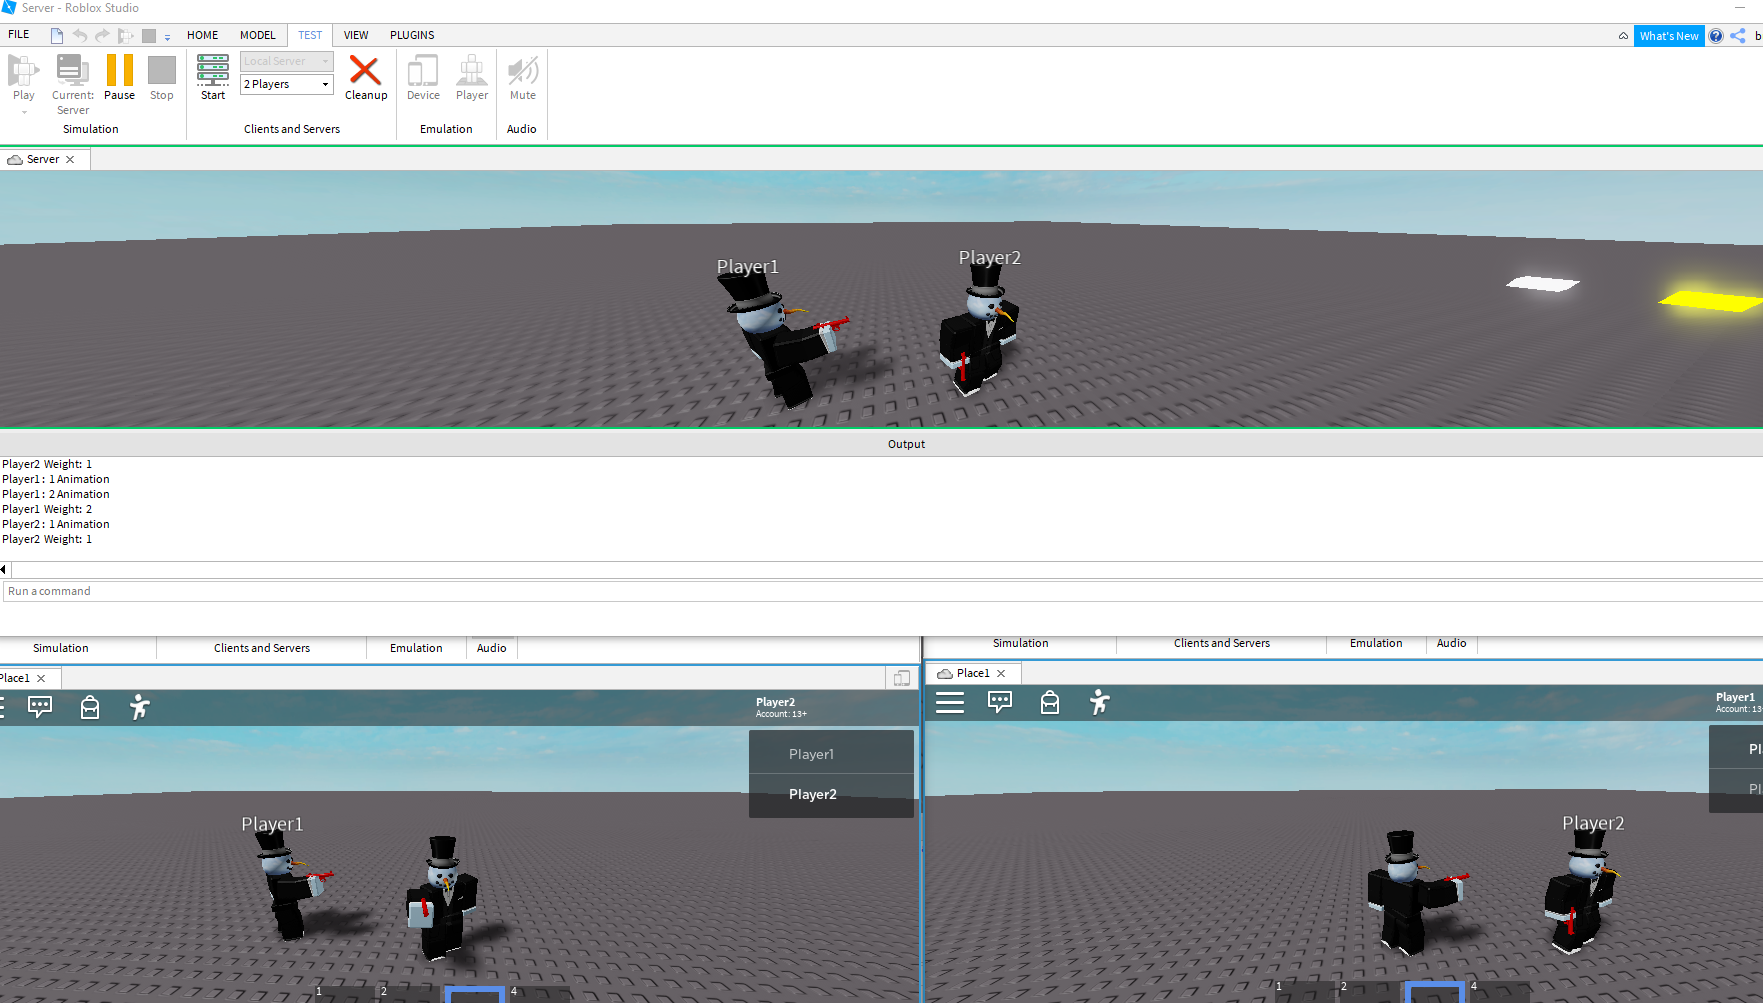Image resolution: width=1763 pixels, height=1003 pixels.
Task: Close Place1 tab in Player2 client window
Action: tap(41, 678)
